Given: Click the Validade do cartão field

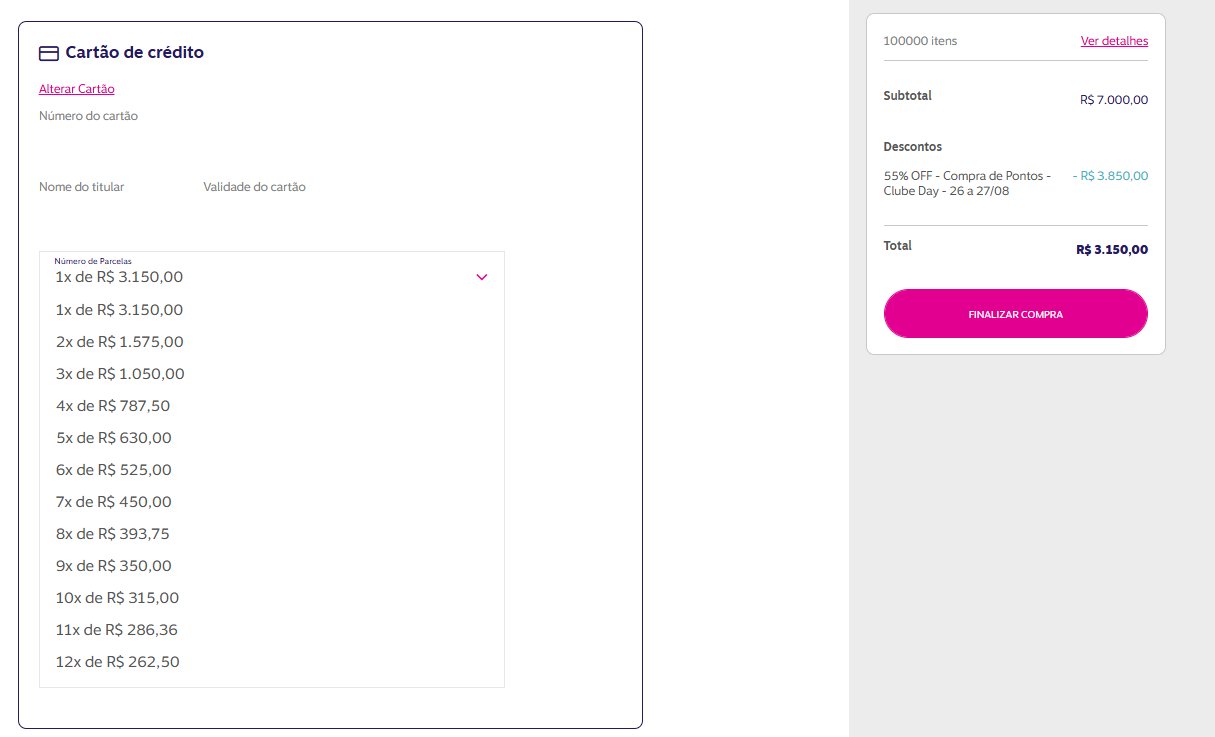Looking at the screenshot, I should click(x=254, y=187).
